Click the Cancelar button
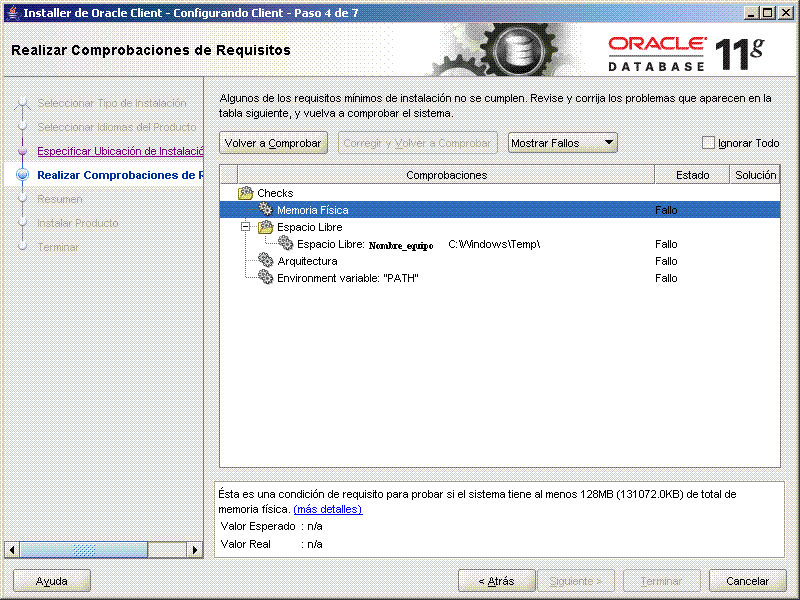This screenshot has height=600, width=800. click(747, 580)
